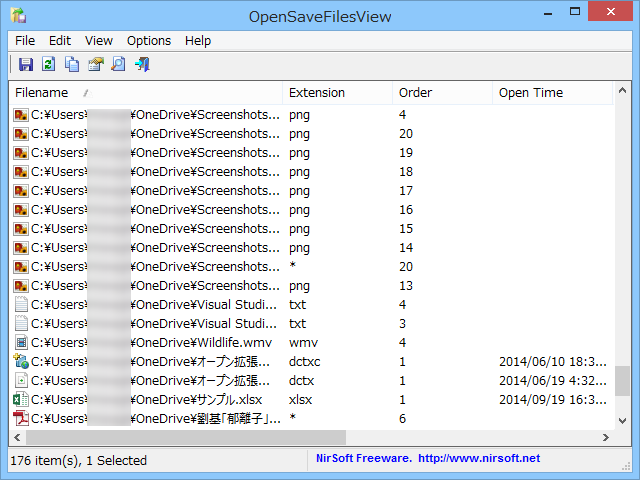
Task: Select the Screenshots row with order 15
Action: tap(312, 229)
